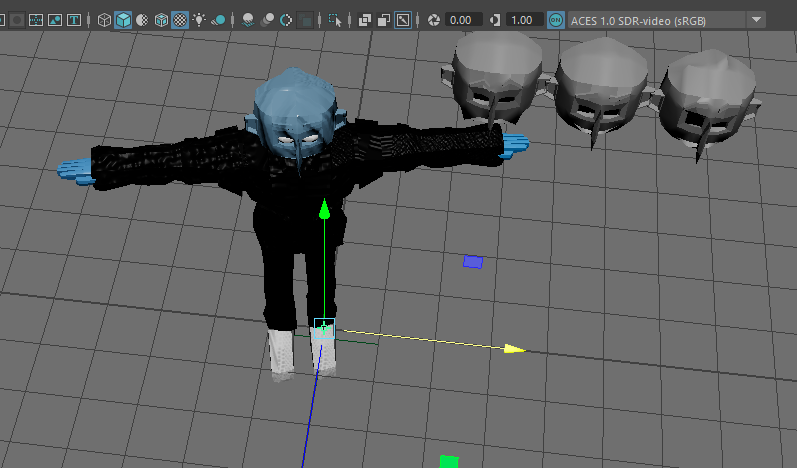Select Smooth Shade All display mode
Screen dimensions: 797x468
click(123, 20)
